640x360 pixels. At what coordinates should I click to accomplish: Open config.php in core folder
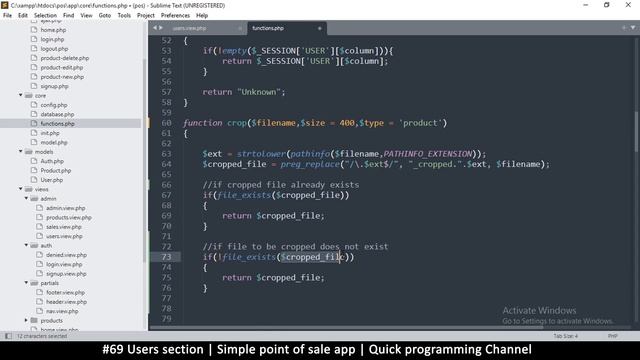click(x=54, y=105)
